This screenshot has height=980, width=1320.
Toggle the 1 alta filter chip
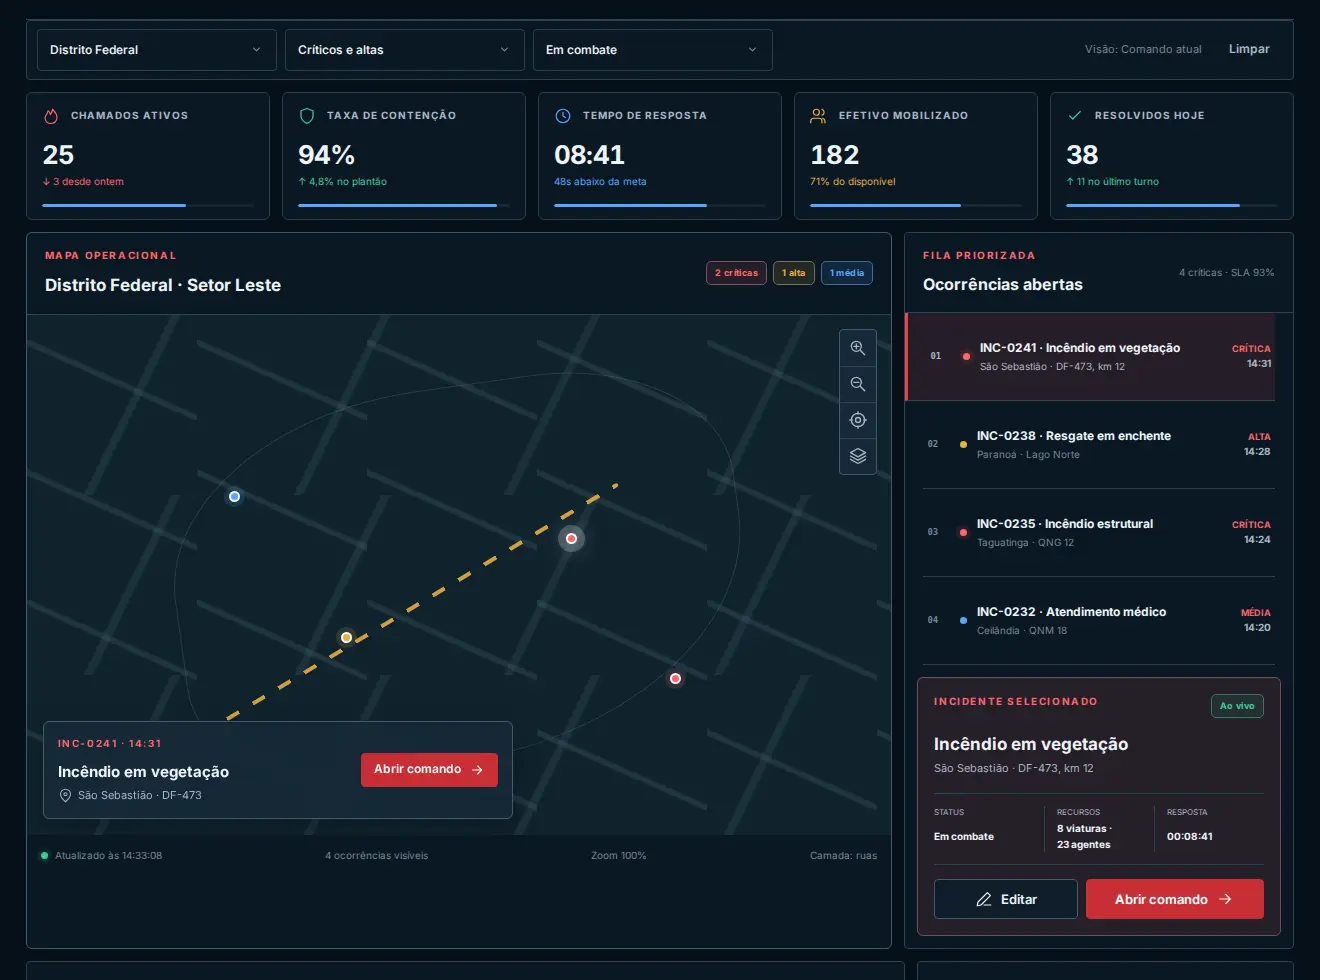794,273
